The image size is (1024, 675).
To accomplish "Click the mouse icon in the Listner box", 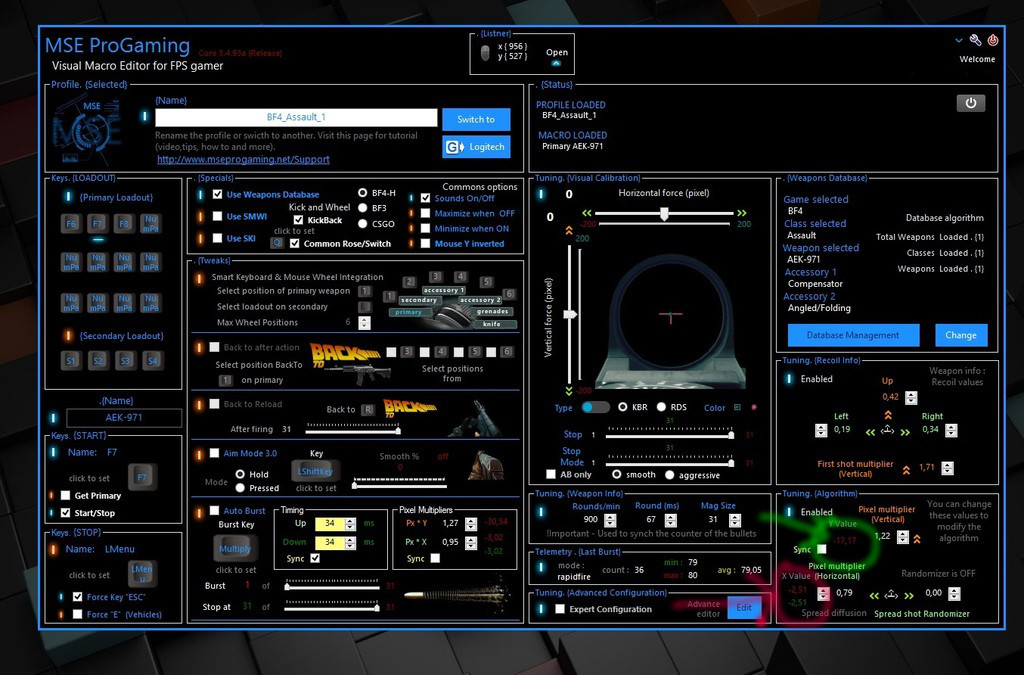I will tap(485, 53).
